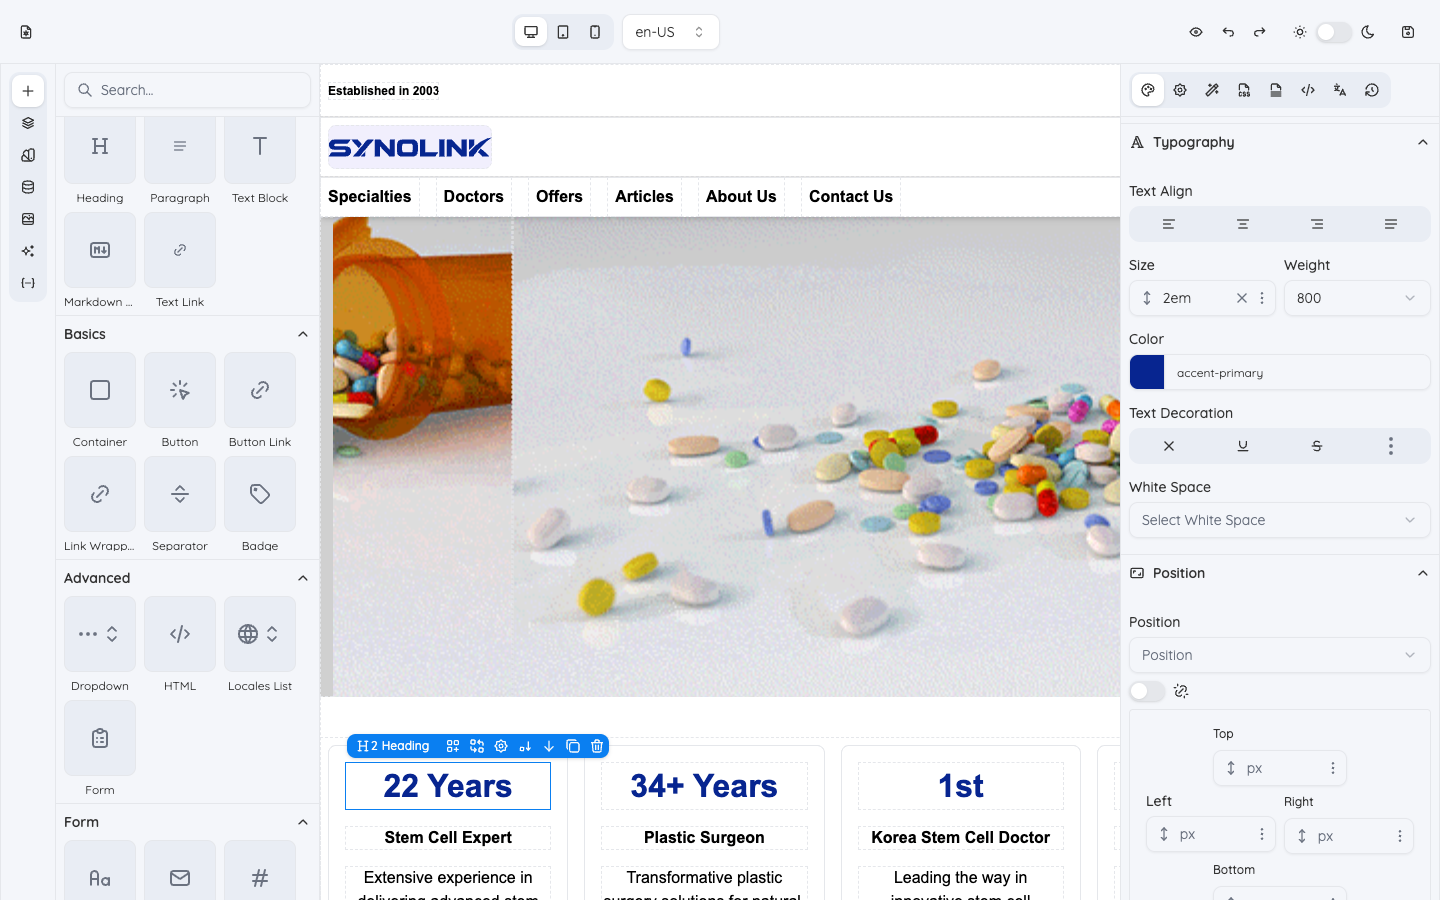Collapse the Typography section

pos(1422,142)
